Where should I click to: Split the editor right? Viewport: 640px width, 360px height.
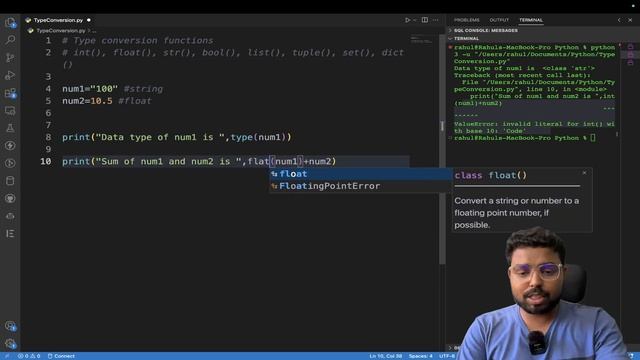tap(425, 20)
